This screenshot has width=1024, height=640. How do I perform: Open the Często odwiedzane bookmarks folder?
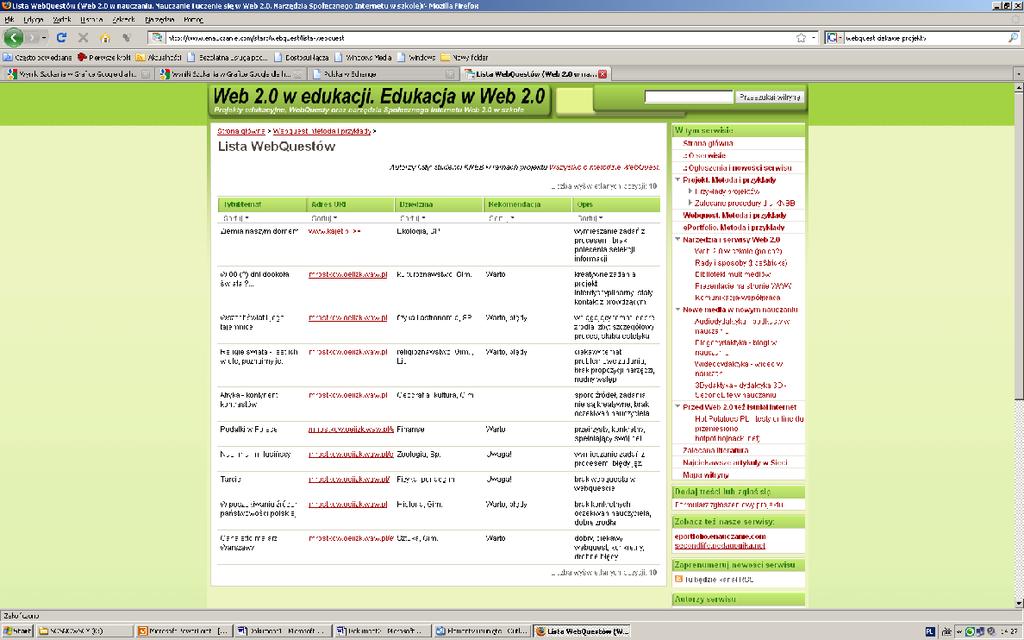[x=38, y=57]
